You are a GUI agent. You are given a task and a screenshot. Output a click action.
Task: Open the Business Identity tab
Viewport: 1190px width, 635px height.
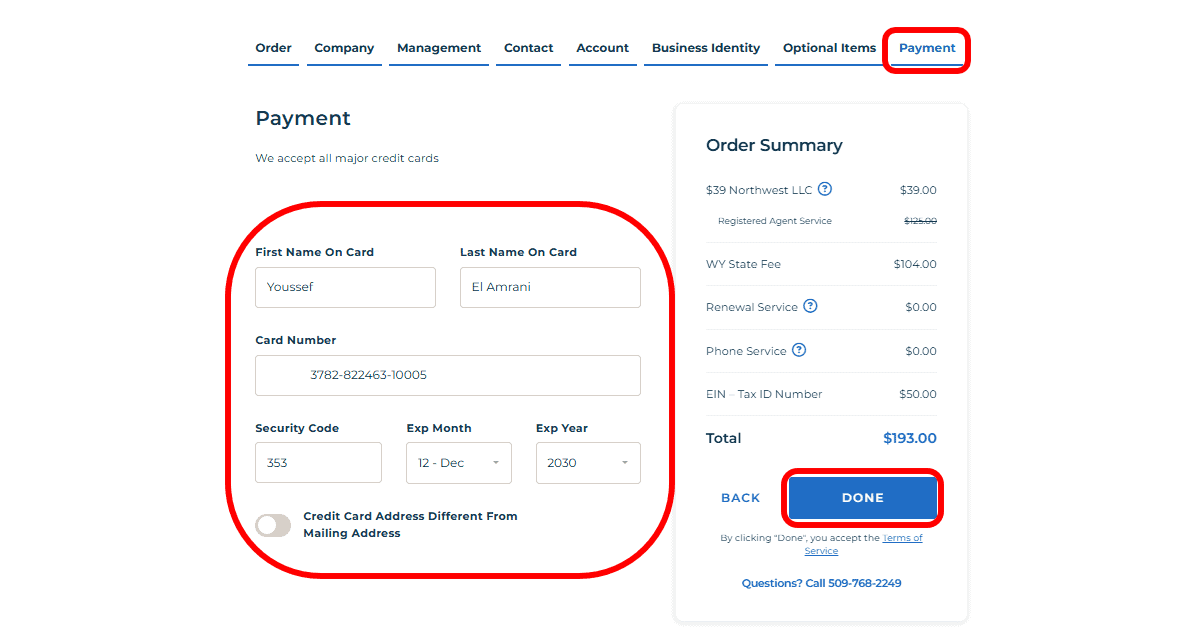(705, 48)
